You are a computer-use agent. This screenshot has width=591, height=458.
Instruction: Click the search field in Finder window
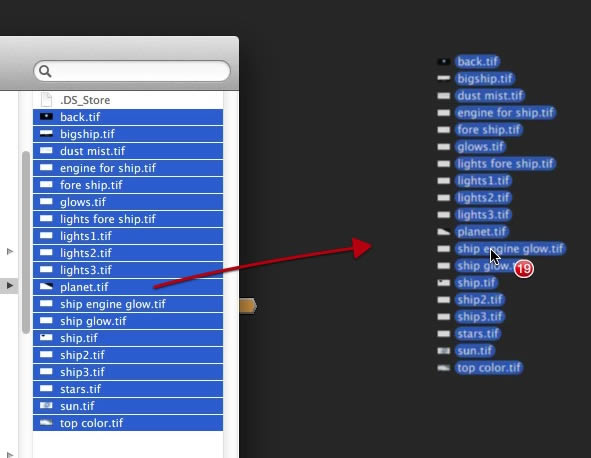(132, 71)
